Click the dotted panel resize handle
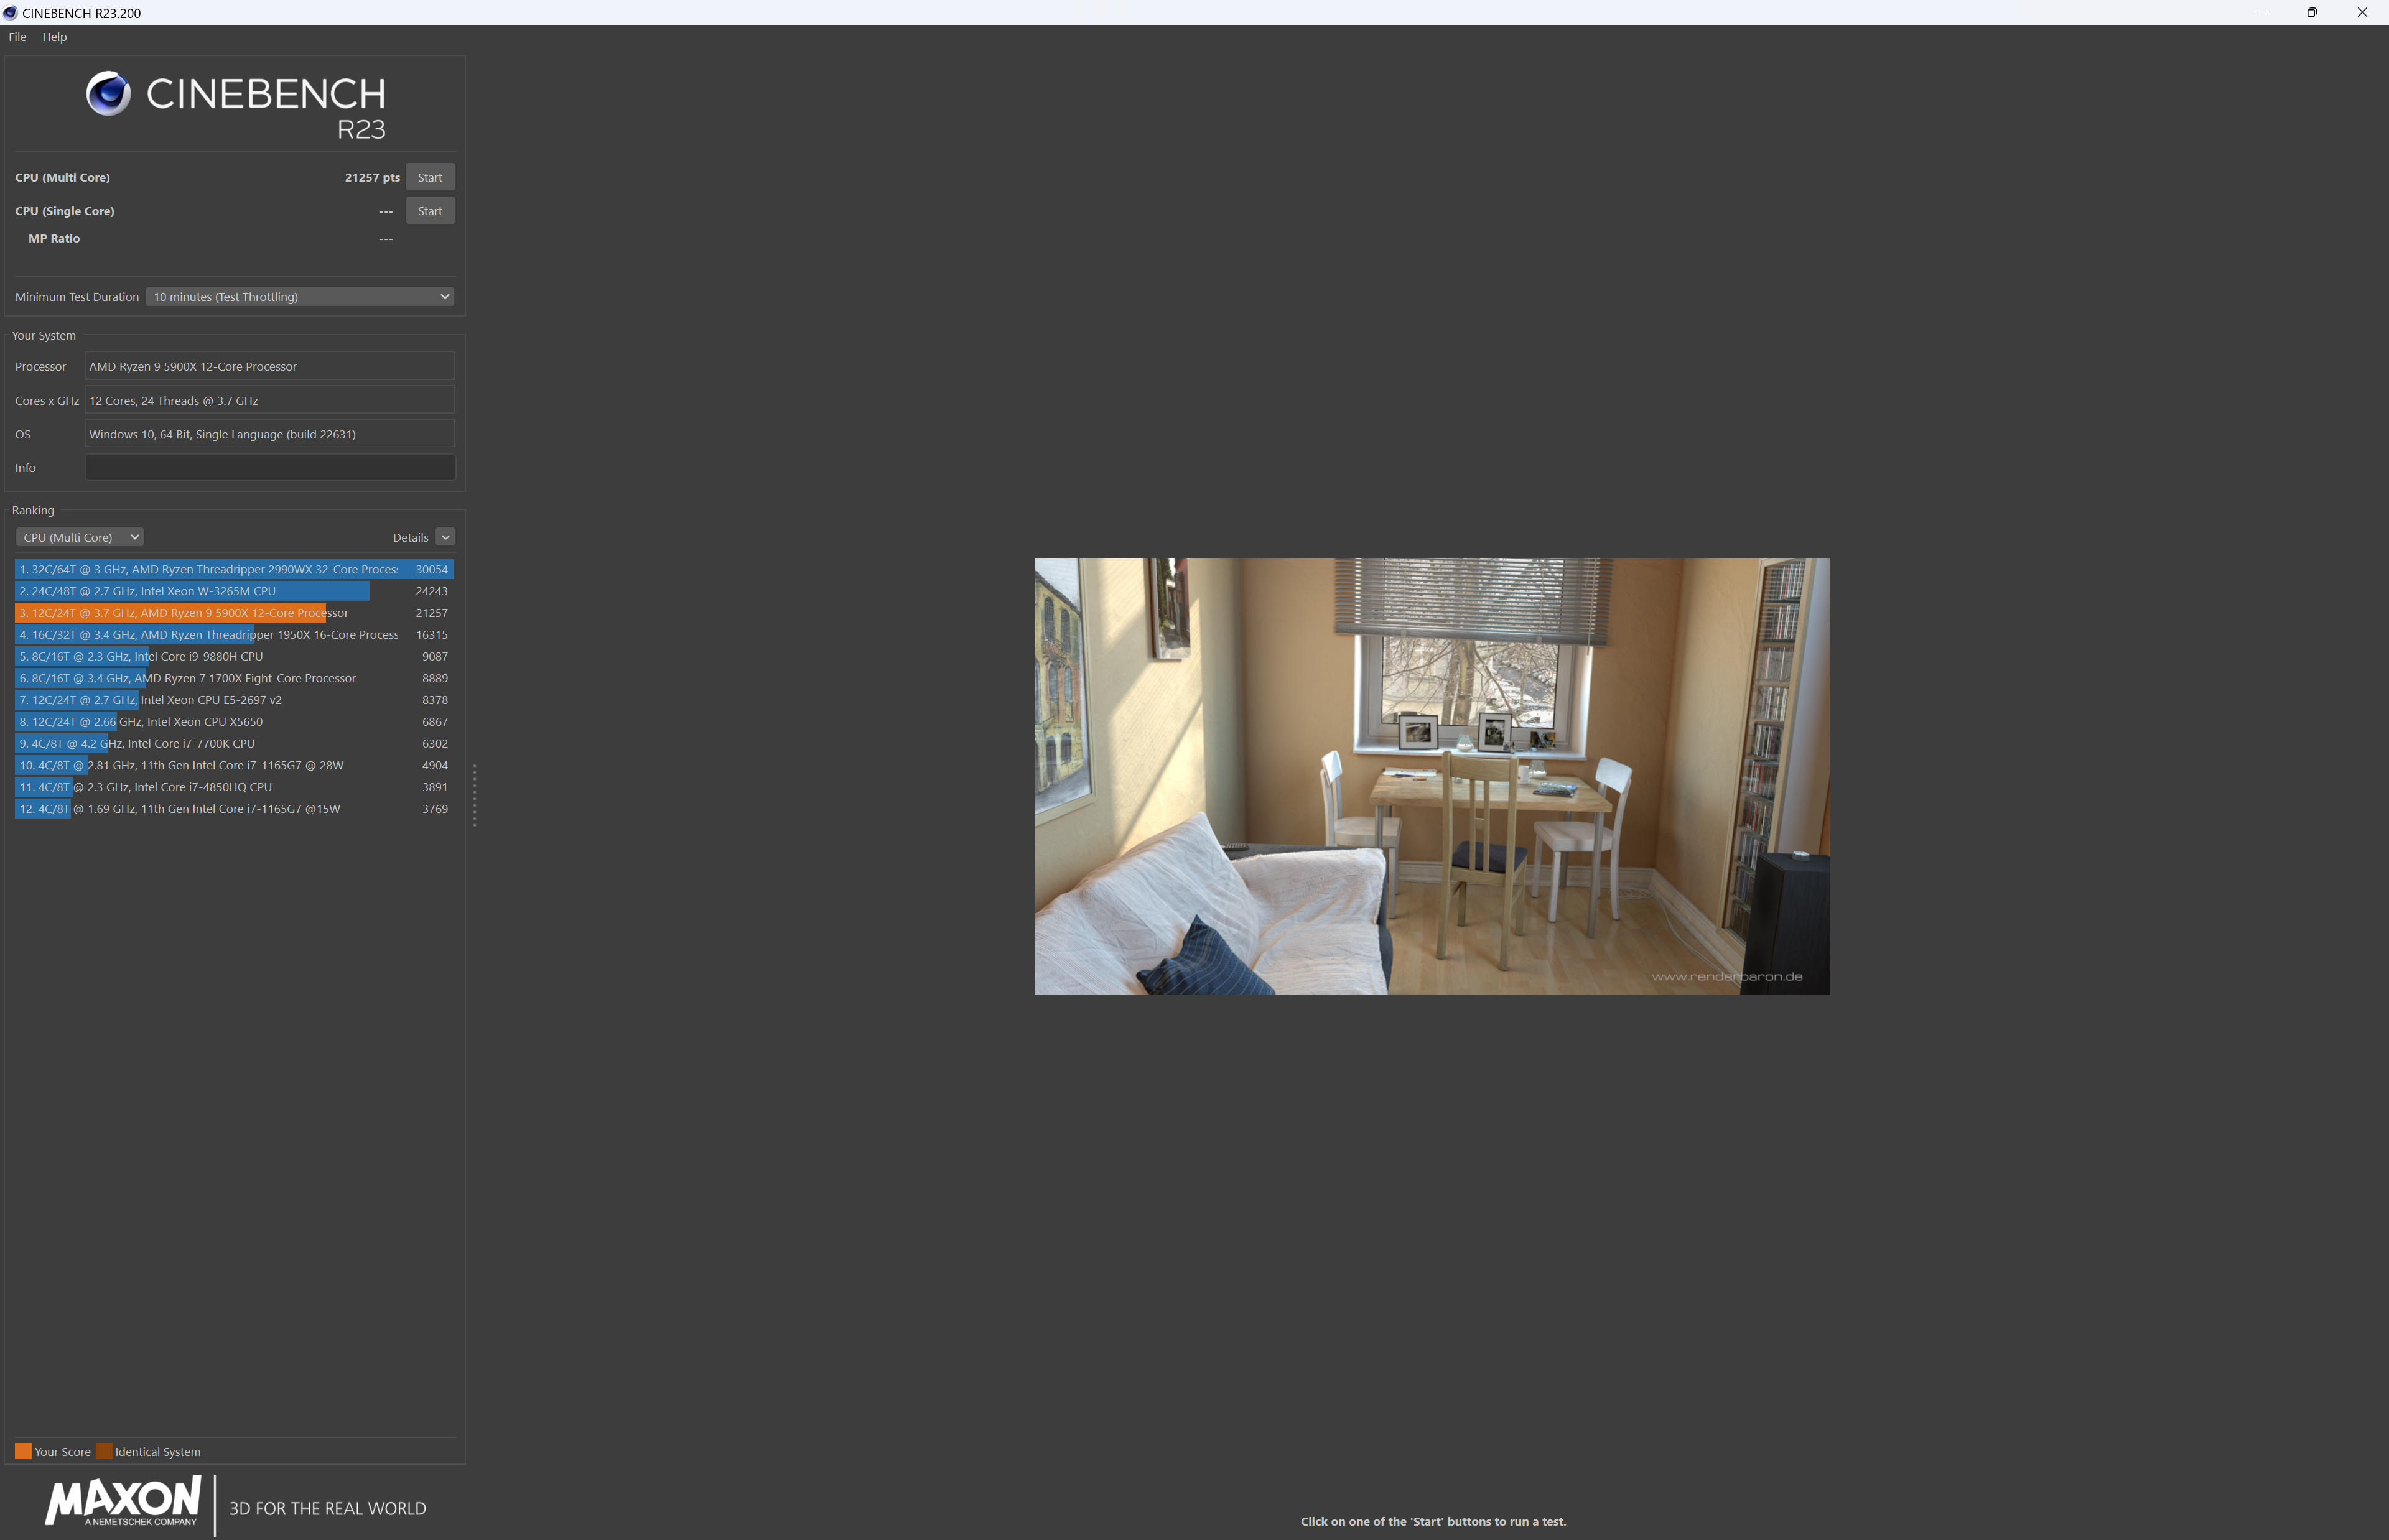 click(x=474, y=795)
